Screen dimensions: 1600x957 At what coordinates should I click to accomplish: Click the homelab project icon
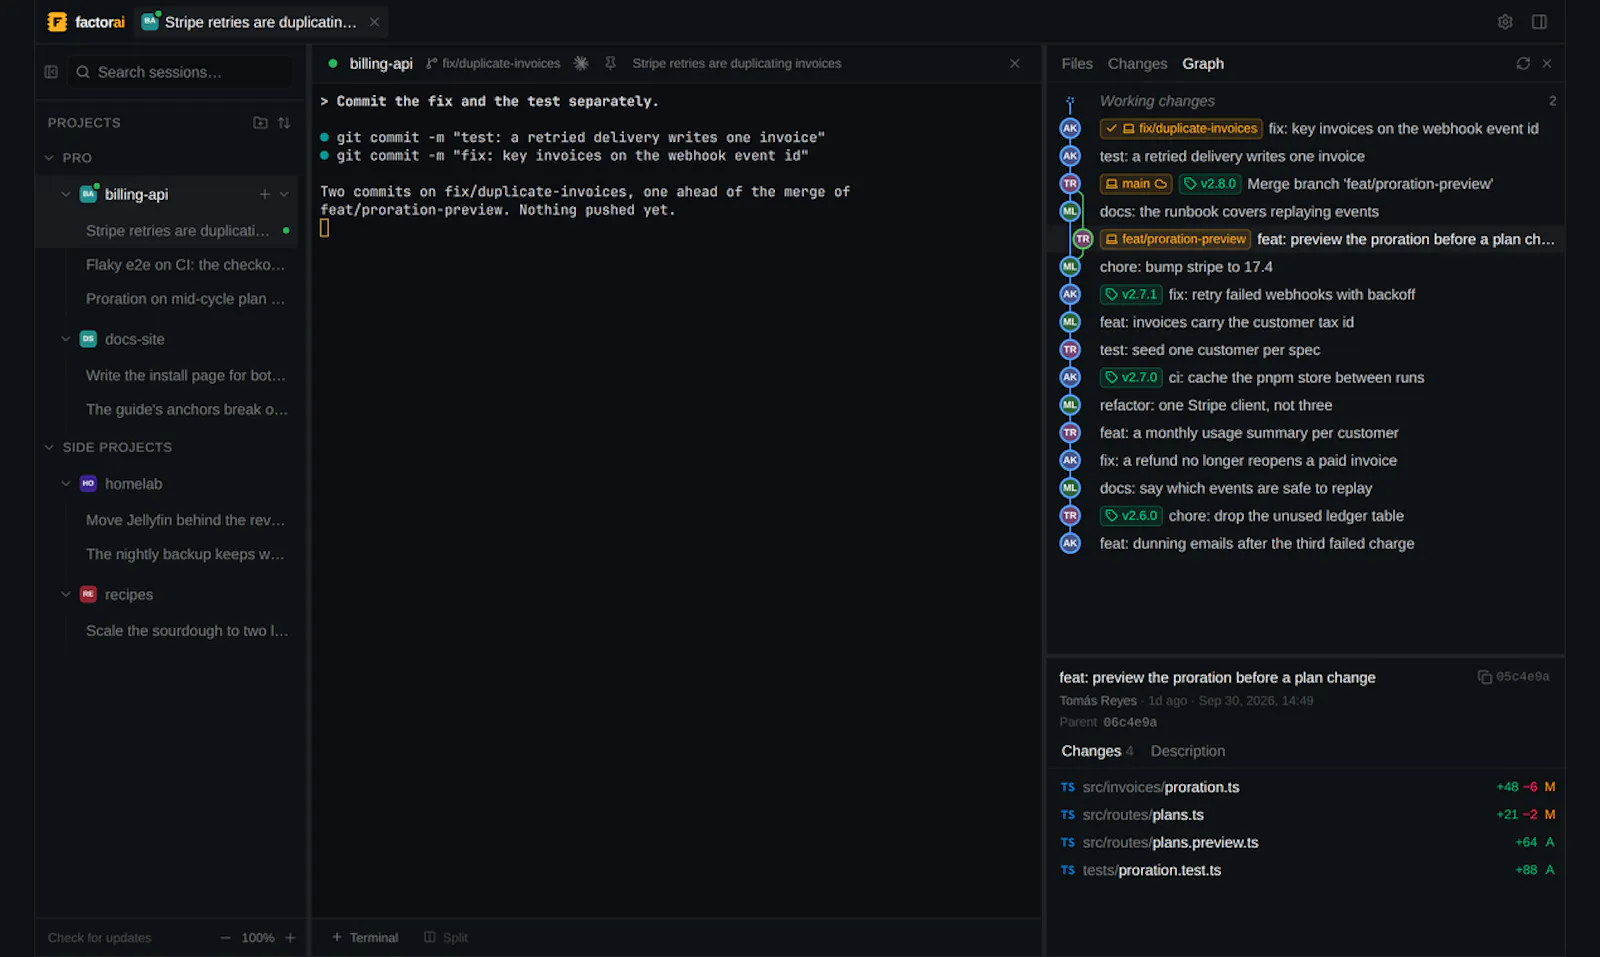pos(88,484)
